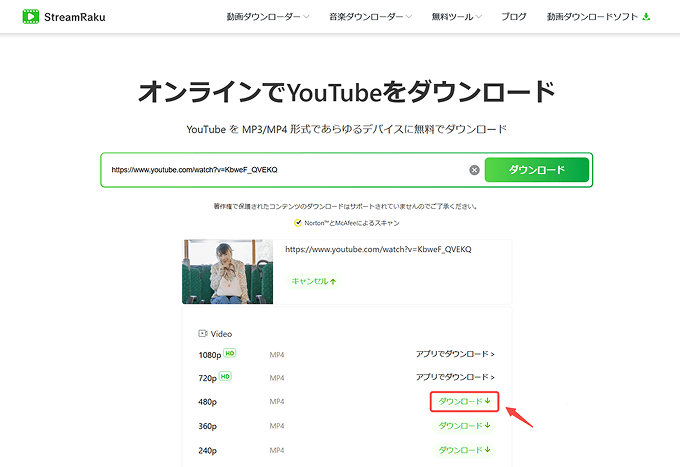680x467 pixels.
Task: Collapse results with キャンセル button
Action: pyautogui.click(x=313, y=281)
